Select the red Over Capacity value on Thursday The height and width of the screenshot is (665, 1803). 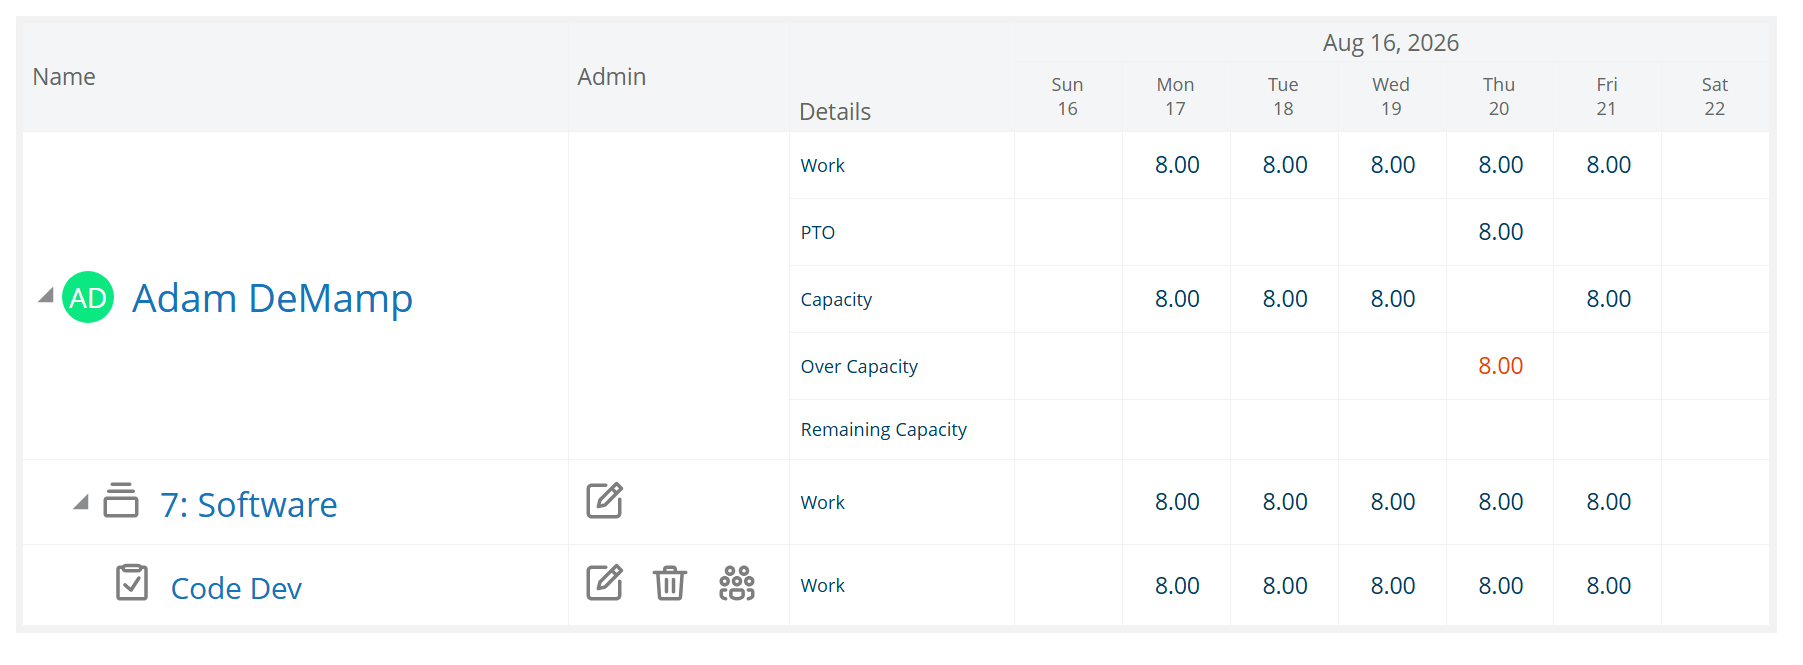tap(1500, 366)
